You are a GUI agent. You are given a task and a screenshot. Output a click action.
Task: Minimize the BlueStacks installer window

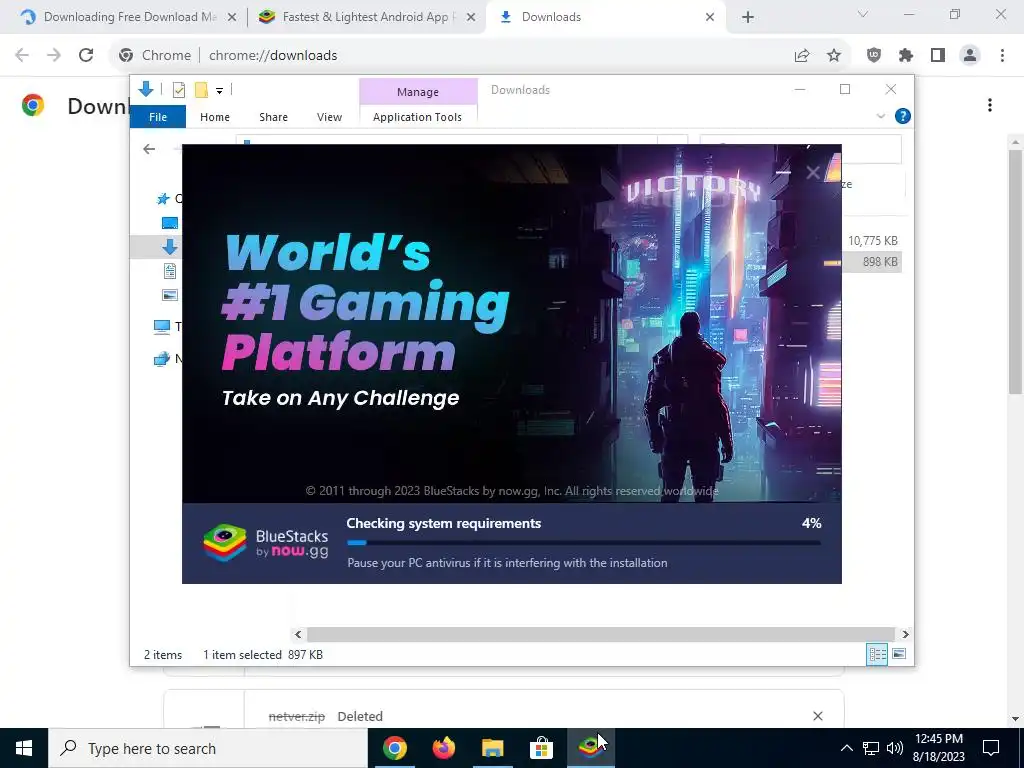(784, 172)
